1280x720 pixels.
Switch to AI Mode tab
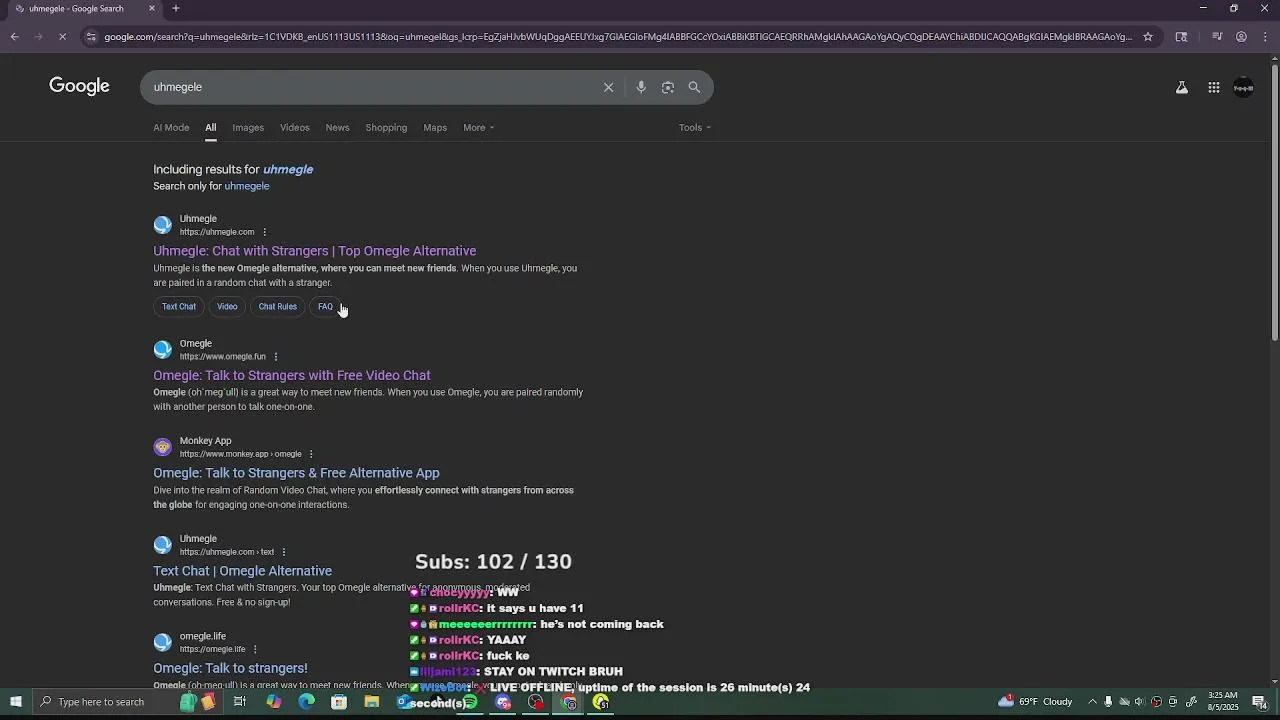[x=171, y=128]
